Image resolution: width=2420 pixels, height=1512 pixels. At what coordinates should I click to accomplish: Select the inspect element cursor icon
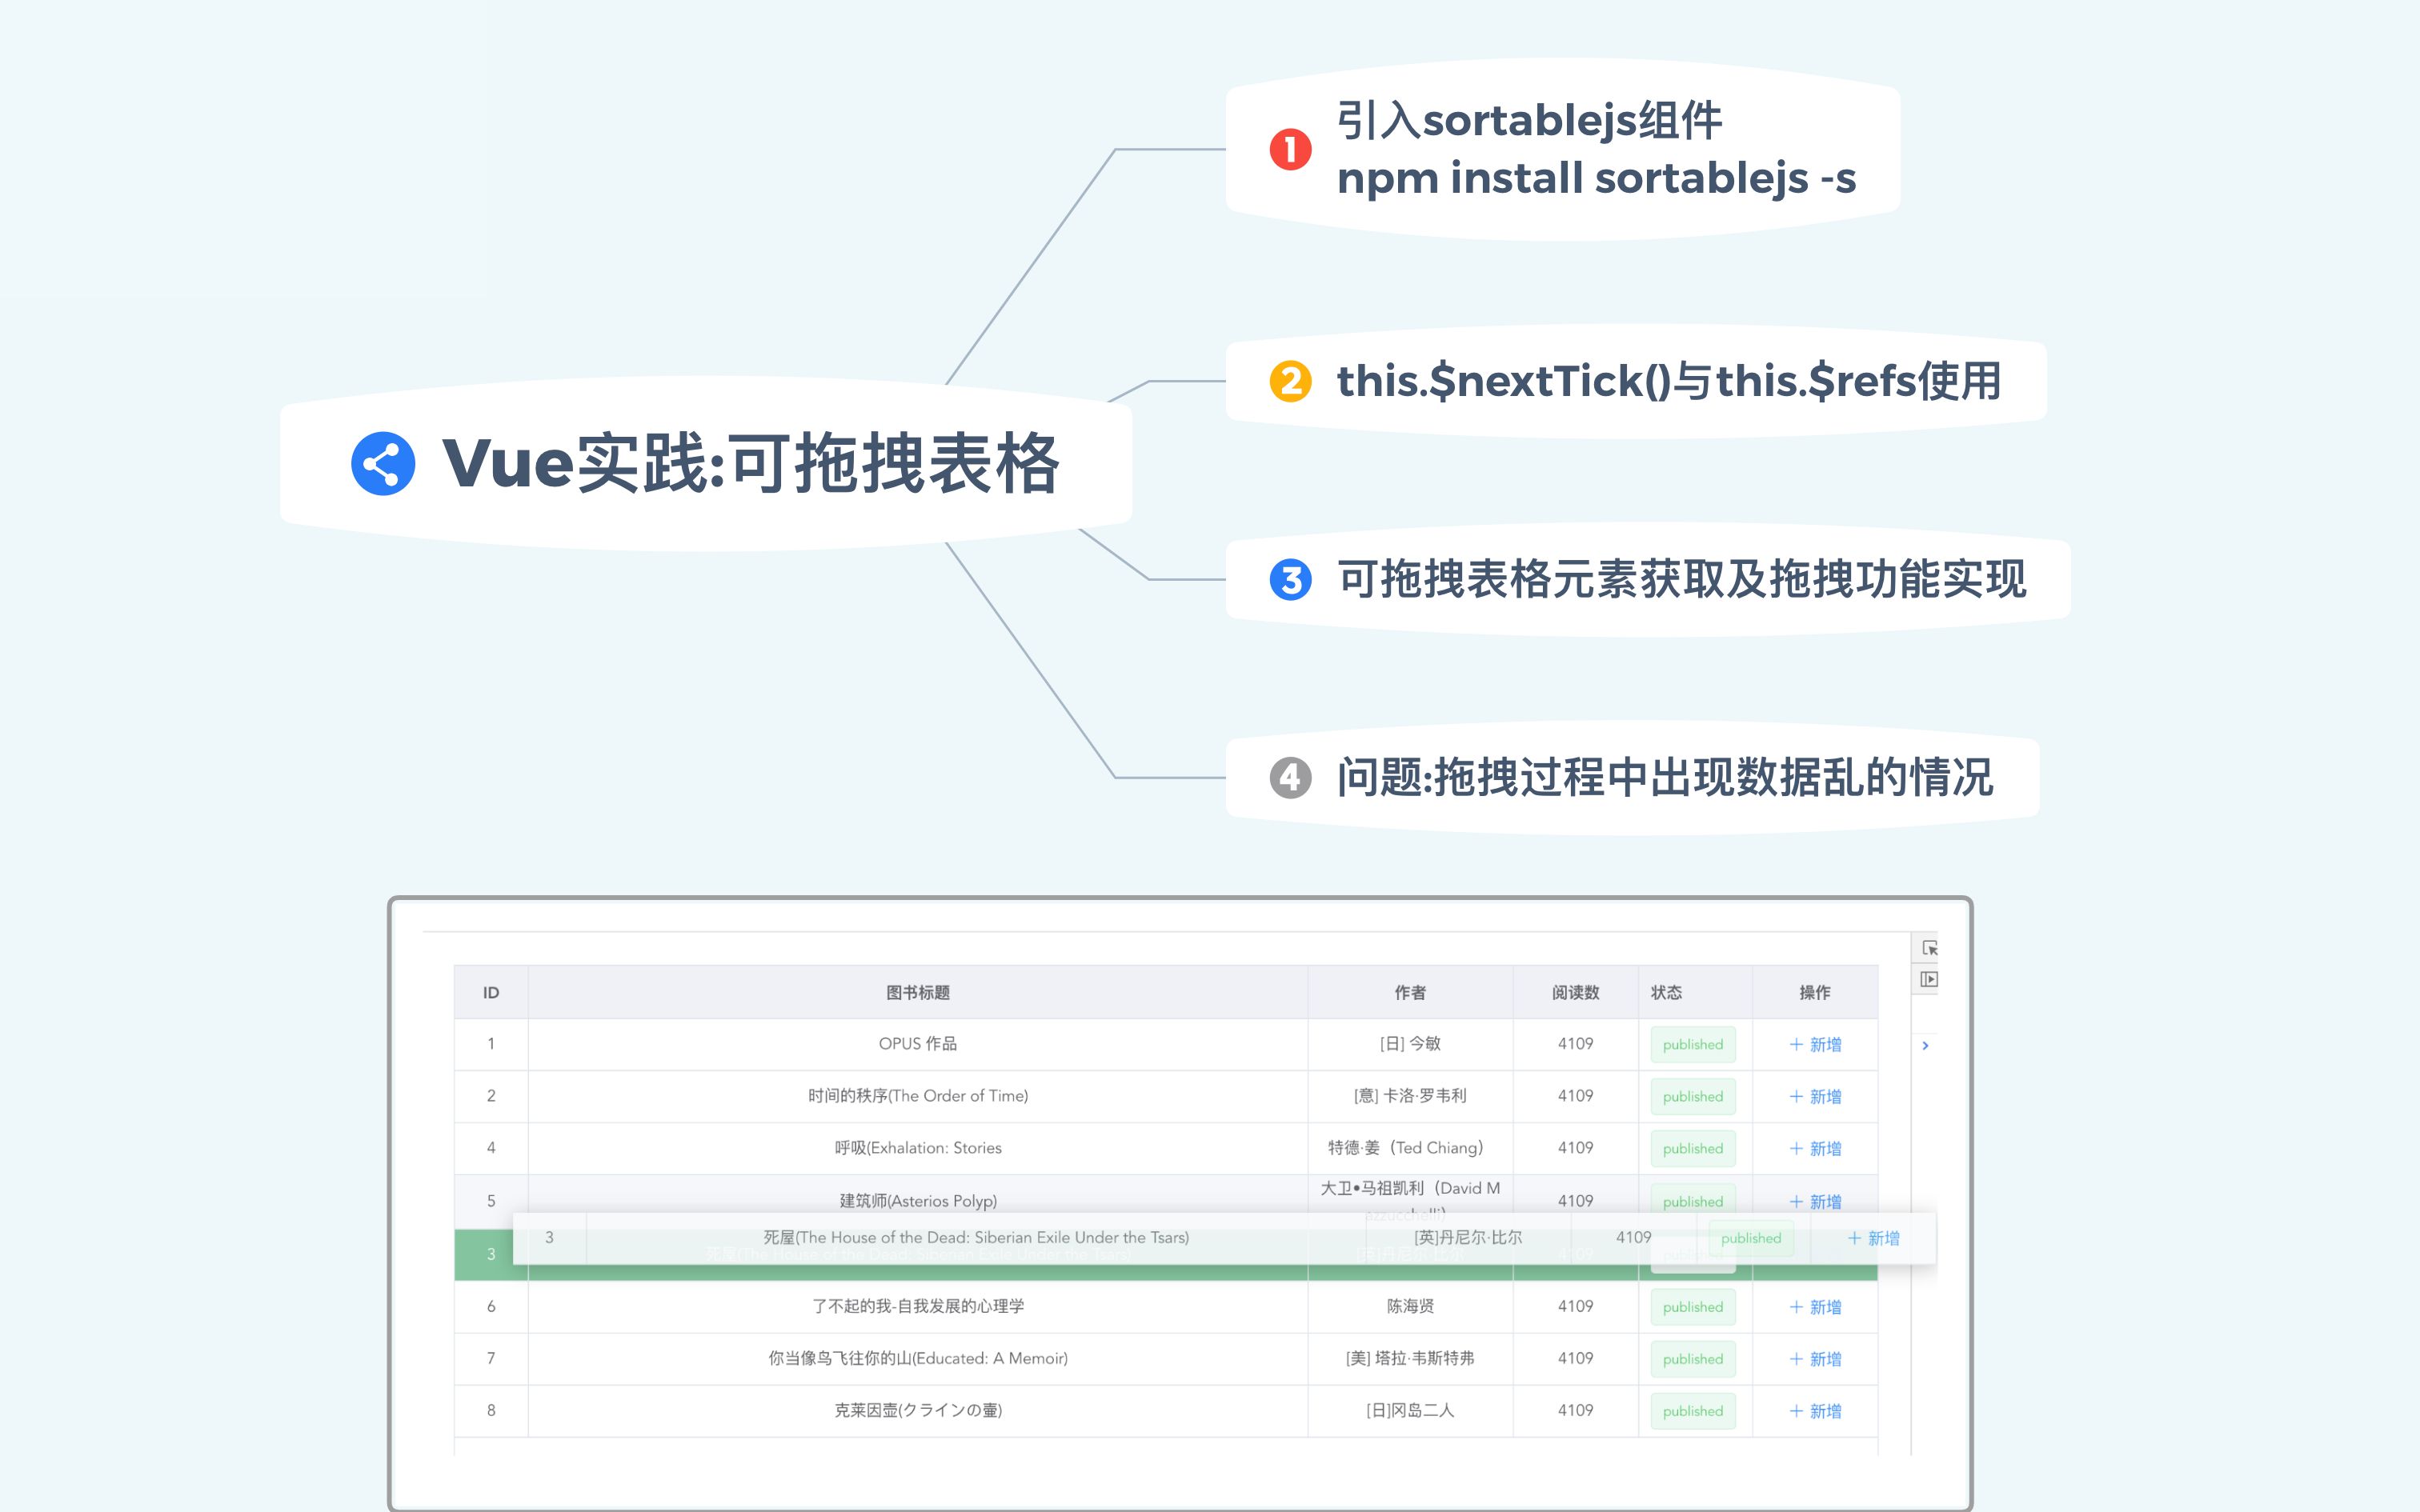click(1929, 947)
